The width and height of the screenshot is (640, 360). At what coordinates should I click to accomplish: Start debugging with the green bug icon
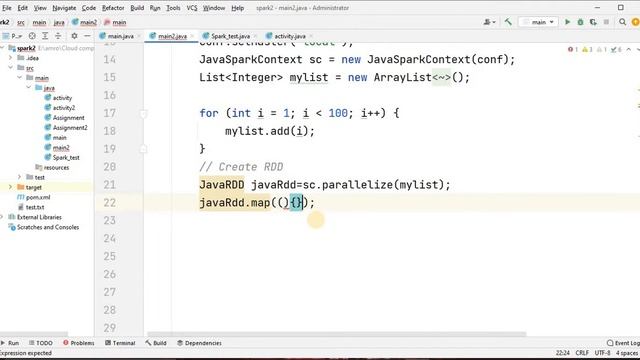pyautogui.click(x=580, y=22)
